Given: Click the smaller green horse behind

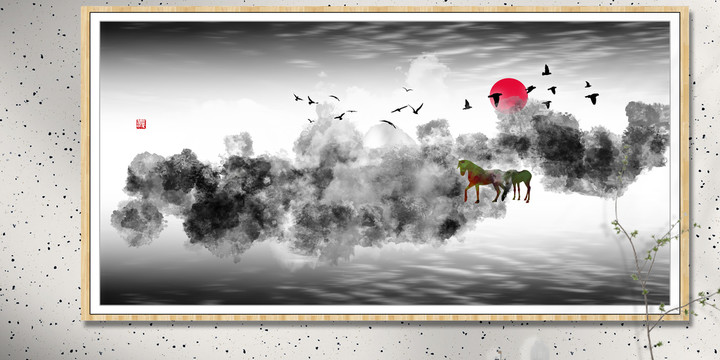Looking at the screenshot, I should [519, 184].
